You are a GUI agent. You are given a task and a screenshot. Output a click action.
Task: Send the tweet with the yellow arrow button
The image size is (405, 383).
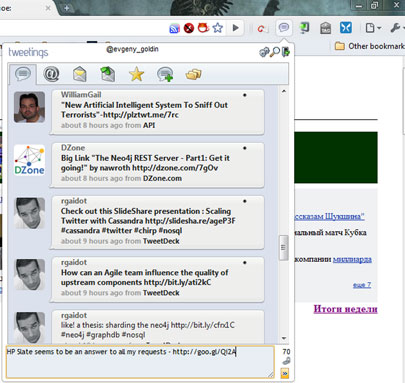(x=285, y=373)
